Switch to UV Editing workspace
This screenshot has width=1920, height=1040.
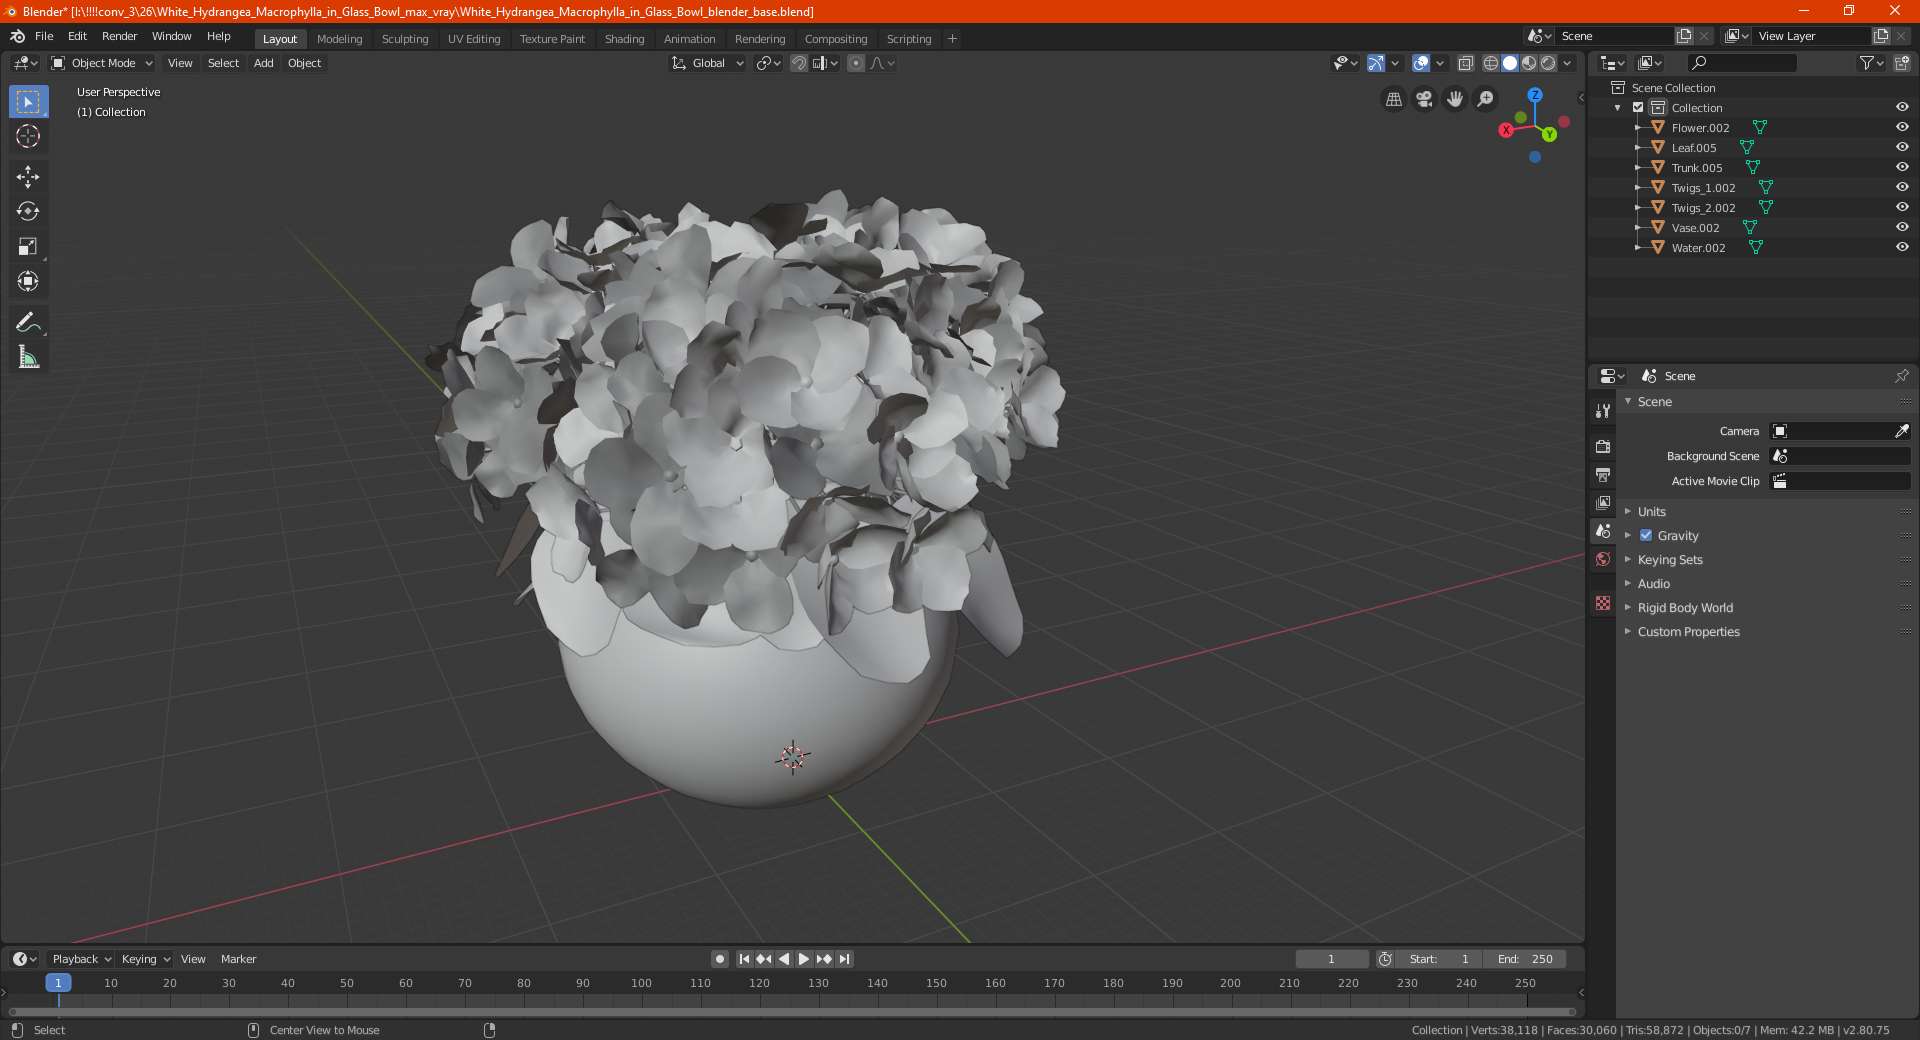coord(474,39)
